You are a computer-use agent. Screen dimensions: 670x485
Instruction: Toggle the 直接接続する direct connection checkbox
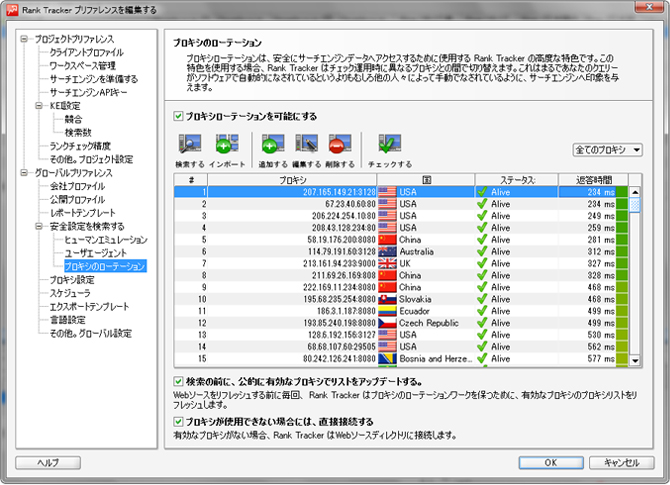click(x=178, y=422)
